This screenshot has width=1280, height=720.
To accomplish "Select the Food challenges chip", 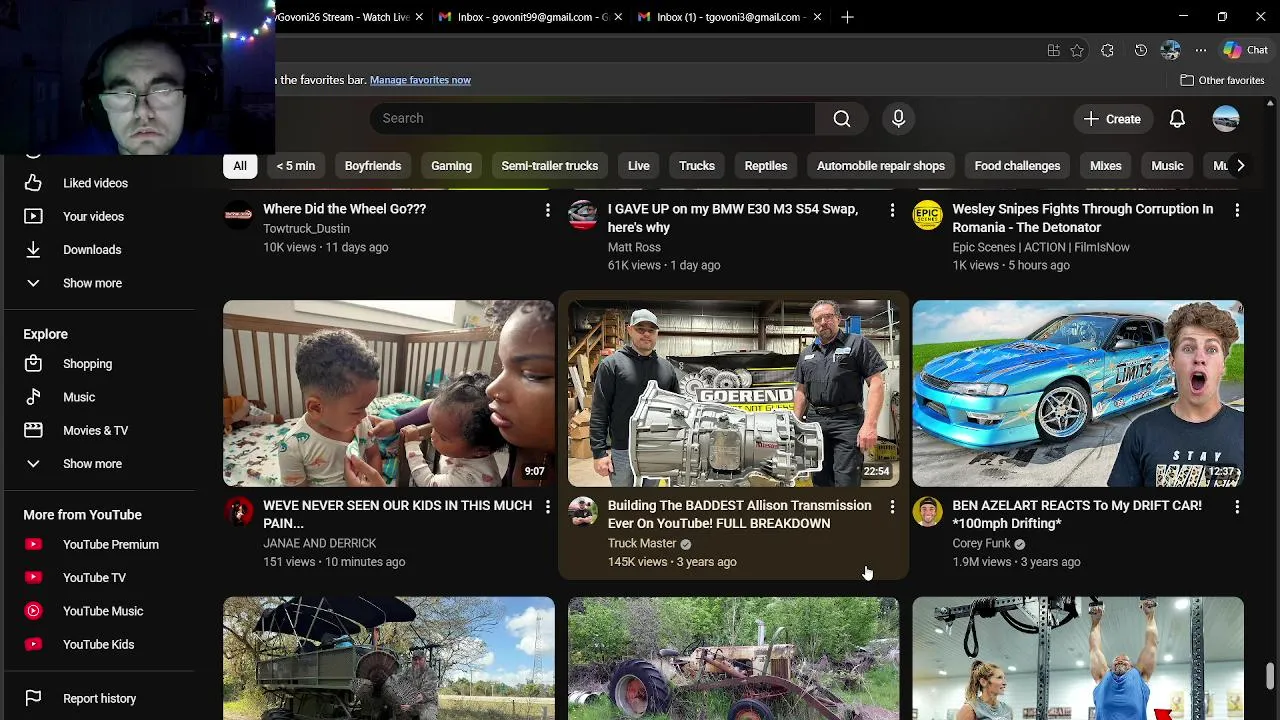I will [x=1017, y=166].
